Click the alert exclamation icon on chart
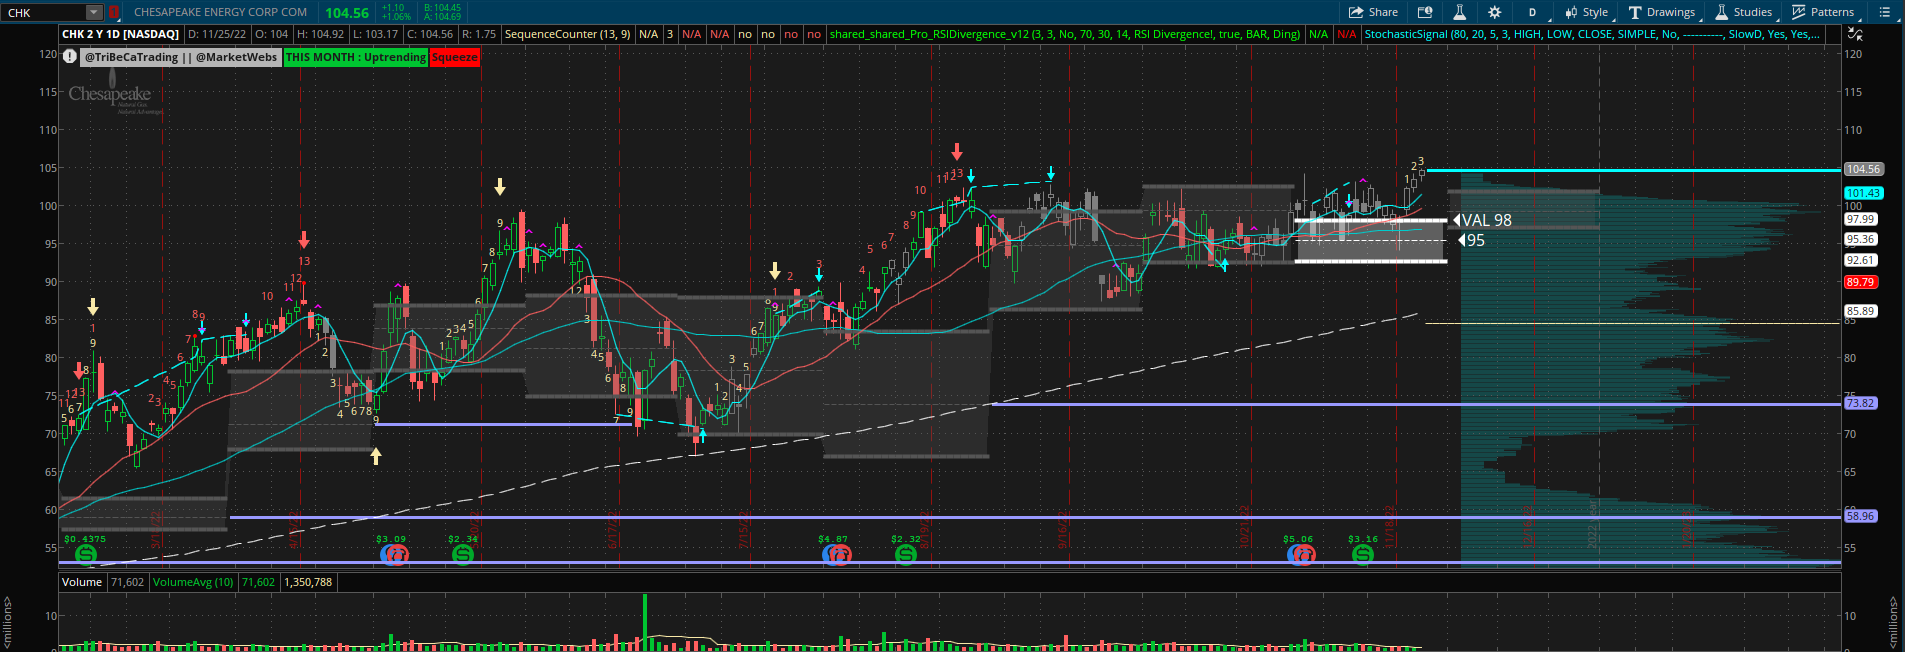 [x=69, y=57]
